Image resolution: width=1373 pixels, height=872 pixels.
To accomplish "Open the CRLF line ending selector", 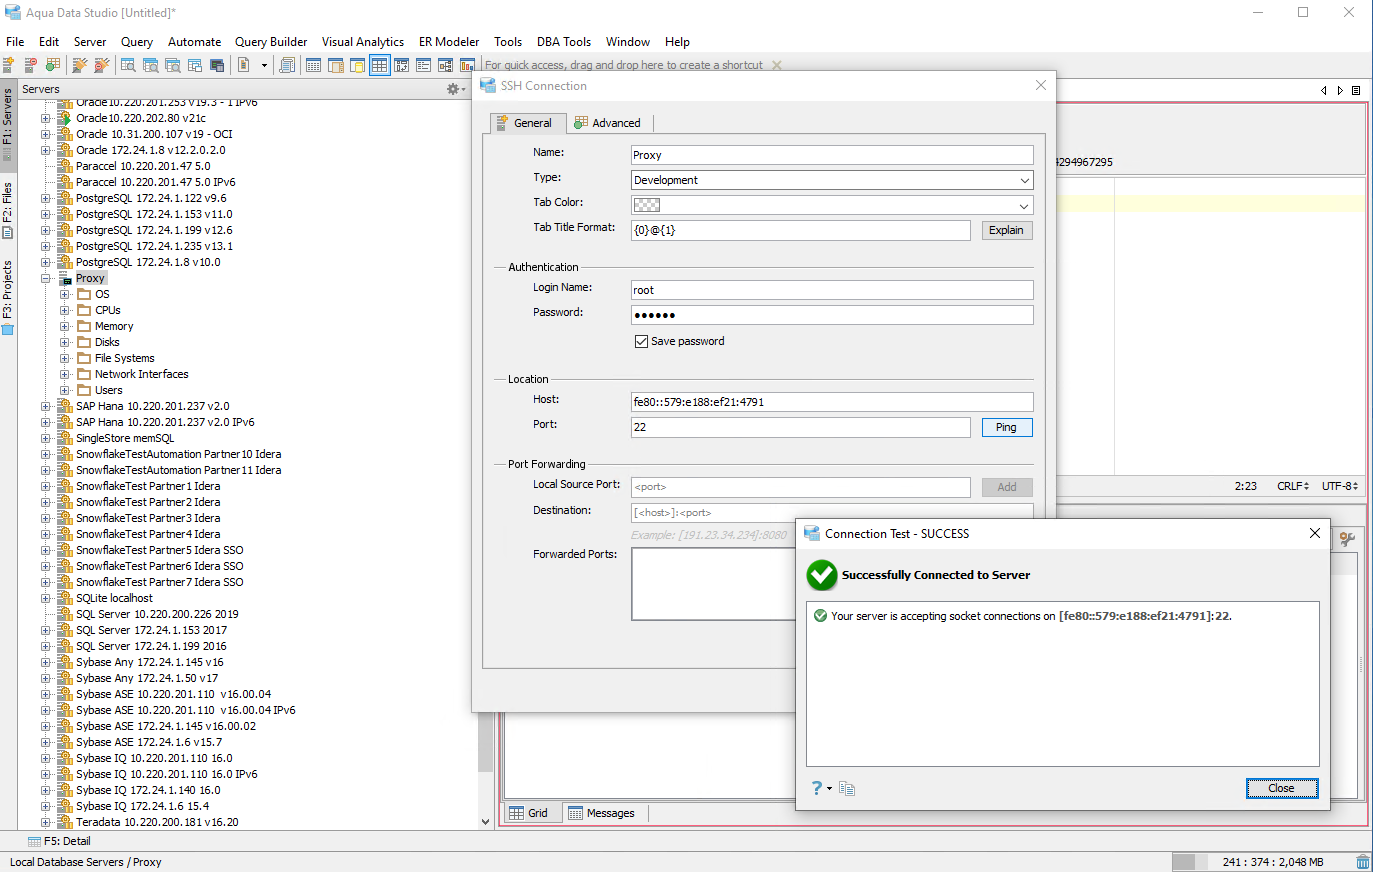I will 1293,486.
